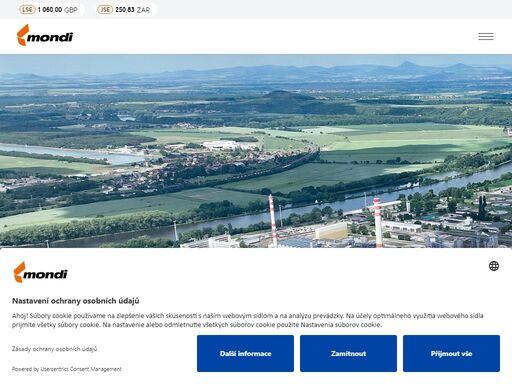Viewport: 512px width, 384px height.
Task: Click the Mondi logo in cookie banner
Action: (41, 272)
